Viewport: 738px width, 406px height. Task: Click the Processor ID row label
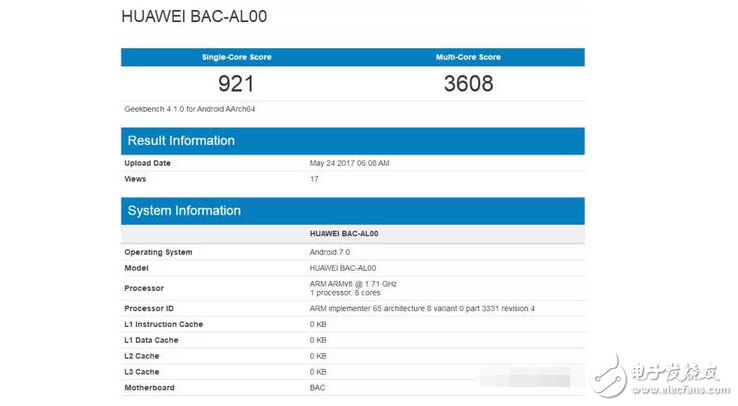tap(150, 308)
